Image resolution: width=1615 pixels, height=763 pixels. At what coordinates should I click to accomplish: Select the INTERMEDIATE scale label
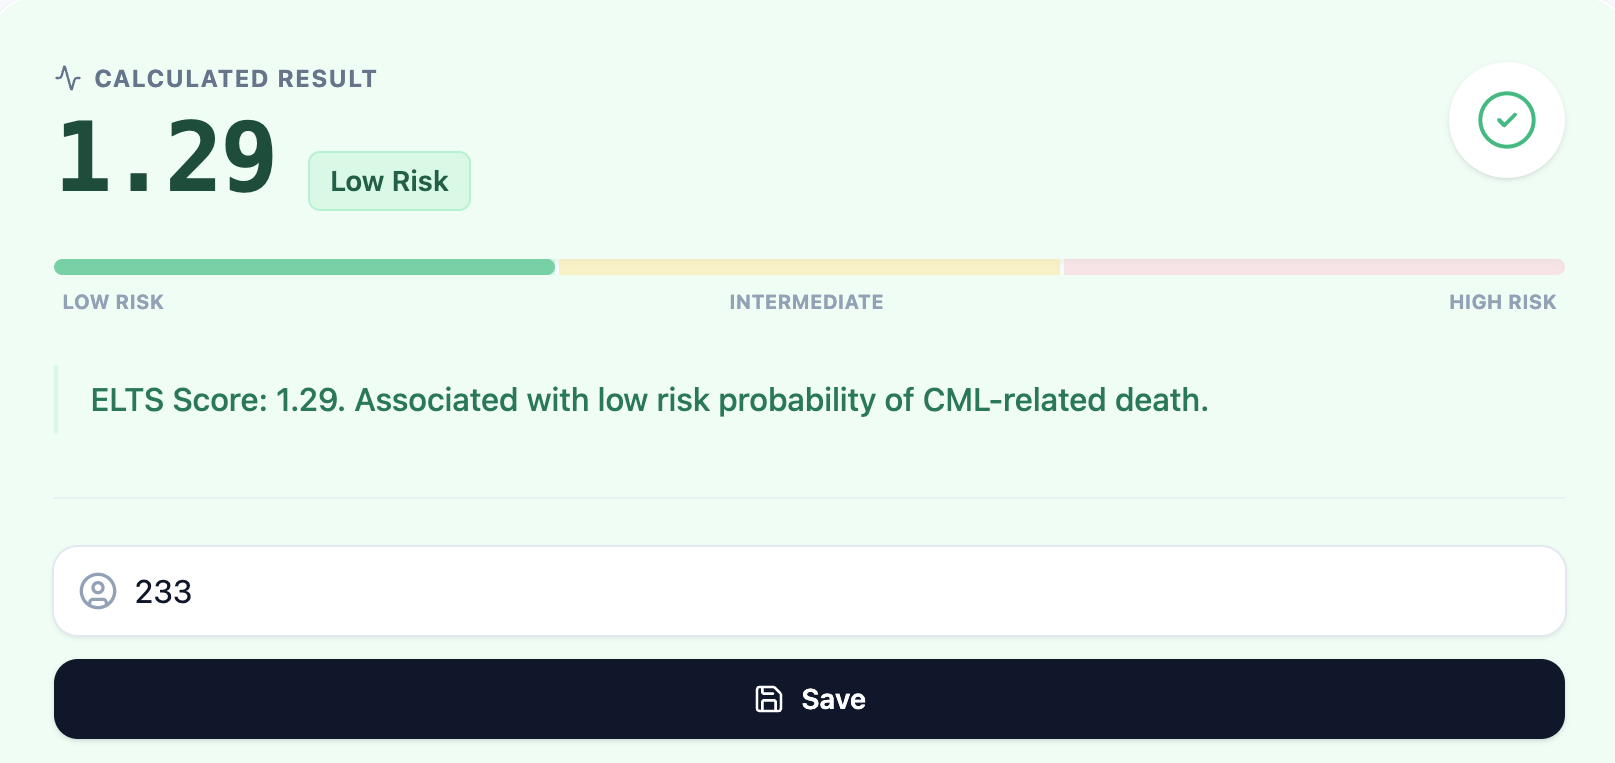pyautogui.click(x=806, y=302)
